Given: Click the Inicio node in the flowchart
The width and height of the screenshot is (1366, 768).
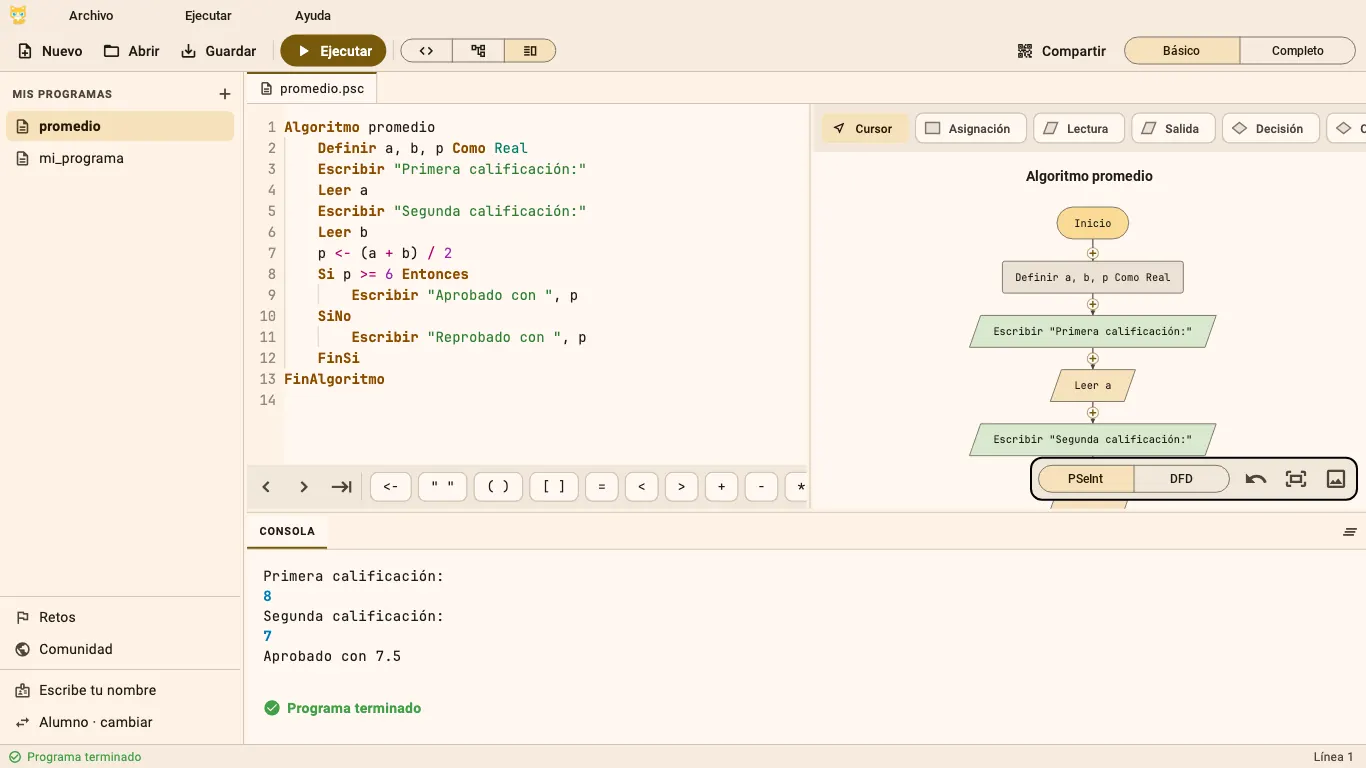Looking at the screenshot, I should [1093, 223].
